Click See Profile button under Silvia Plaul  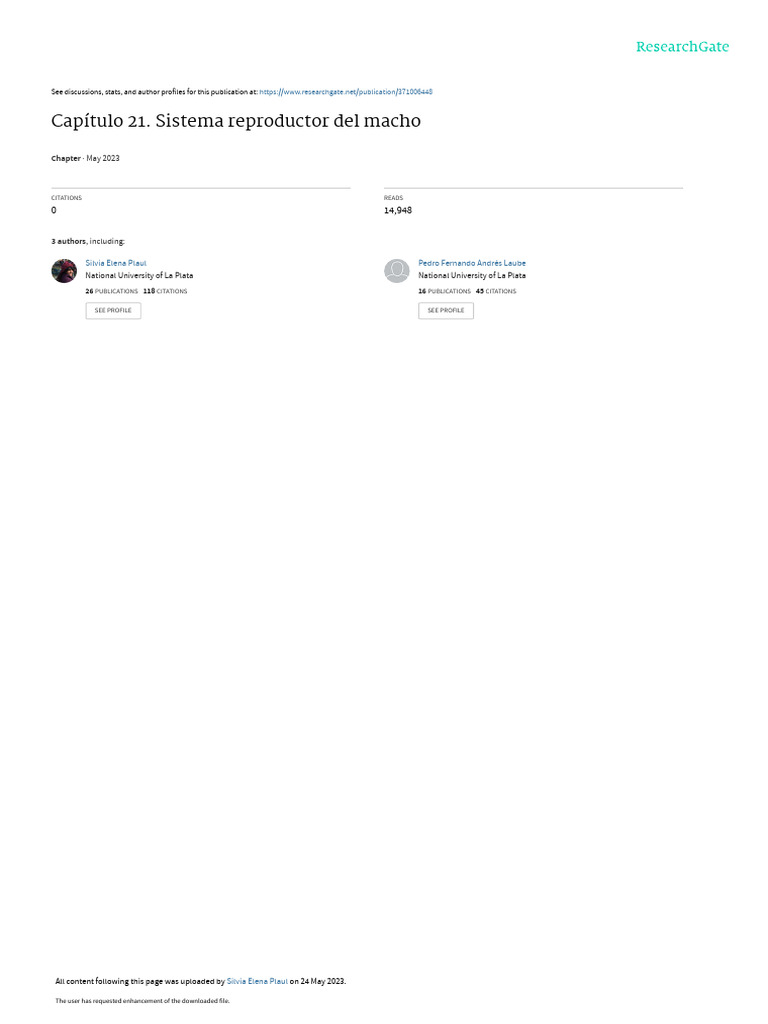click(113, 310)
